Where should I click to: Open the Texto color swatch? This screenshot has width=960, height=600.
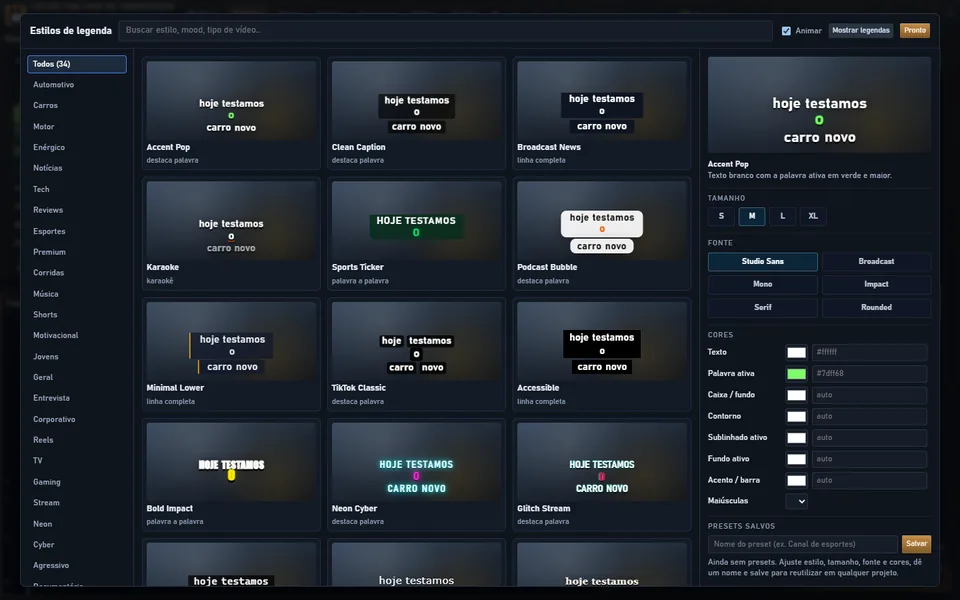796,352
